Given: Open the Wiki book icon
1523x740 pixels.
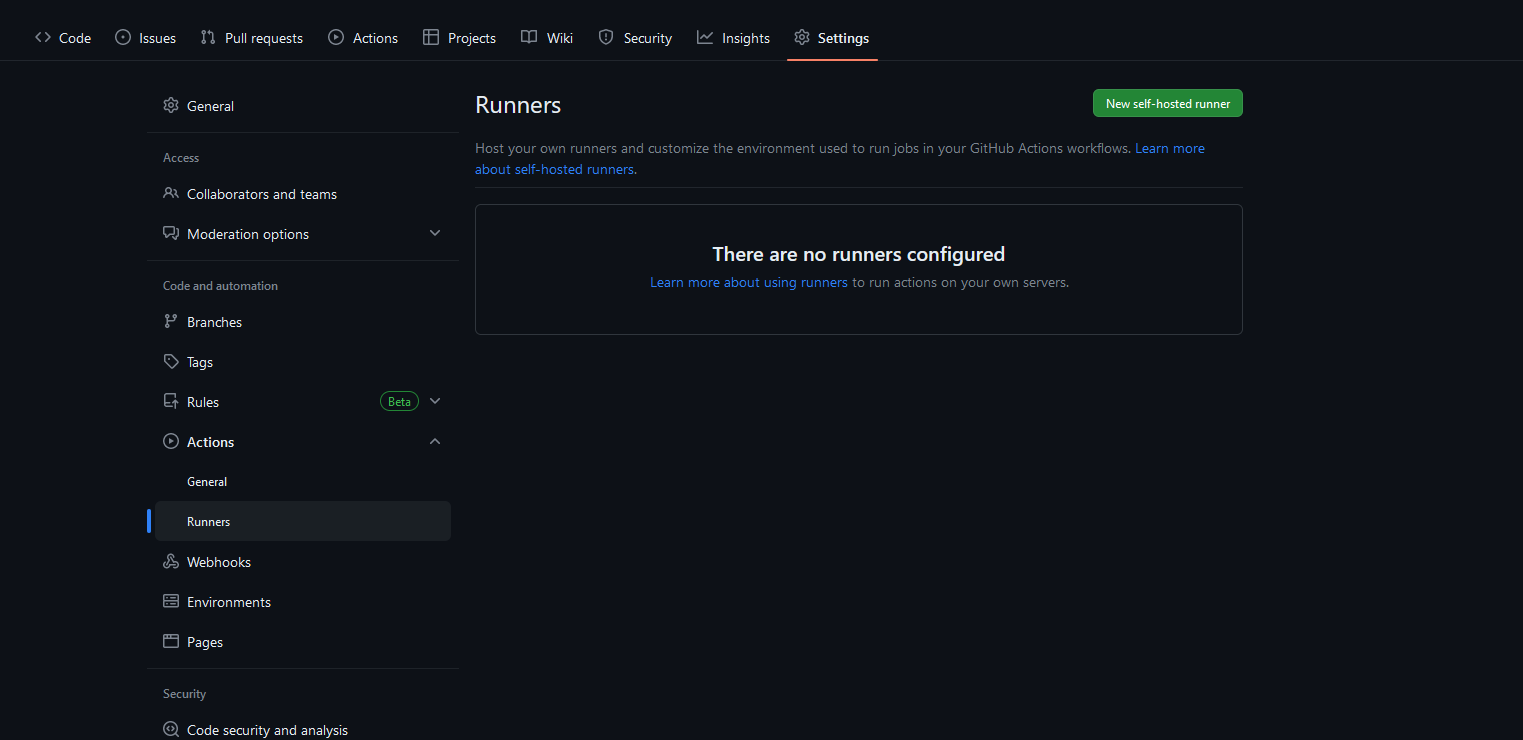Looking at the screenshot, I should (x=527, y=37).
